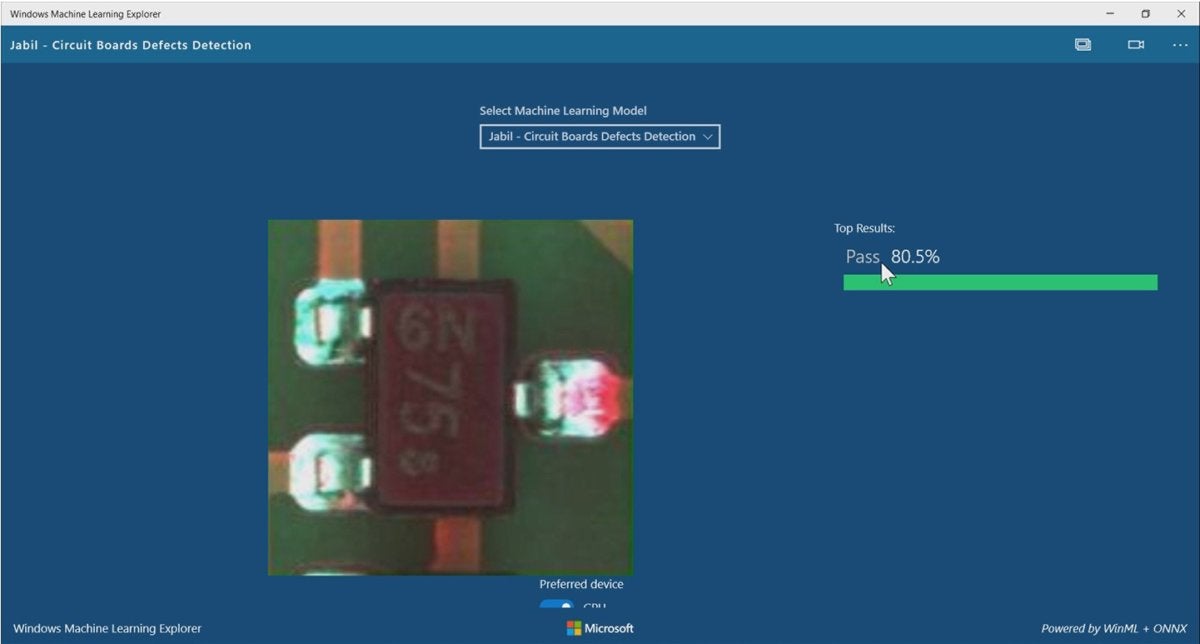Image resolution: width=1200 pixels, height=644 pixels.
Task: Click Powered by WinML + ONNX text
Action: (1114, 629)
